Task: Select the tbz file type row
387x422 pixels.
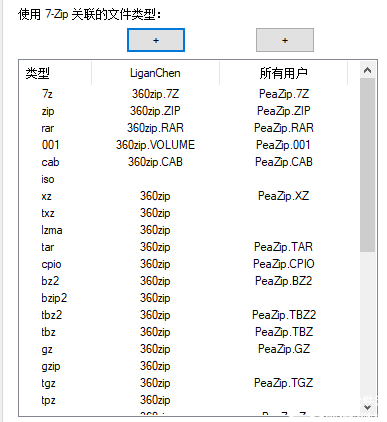Action: (189, 332)
